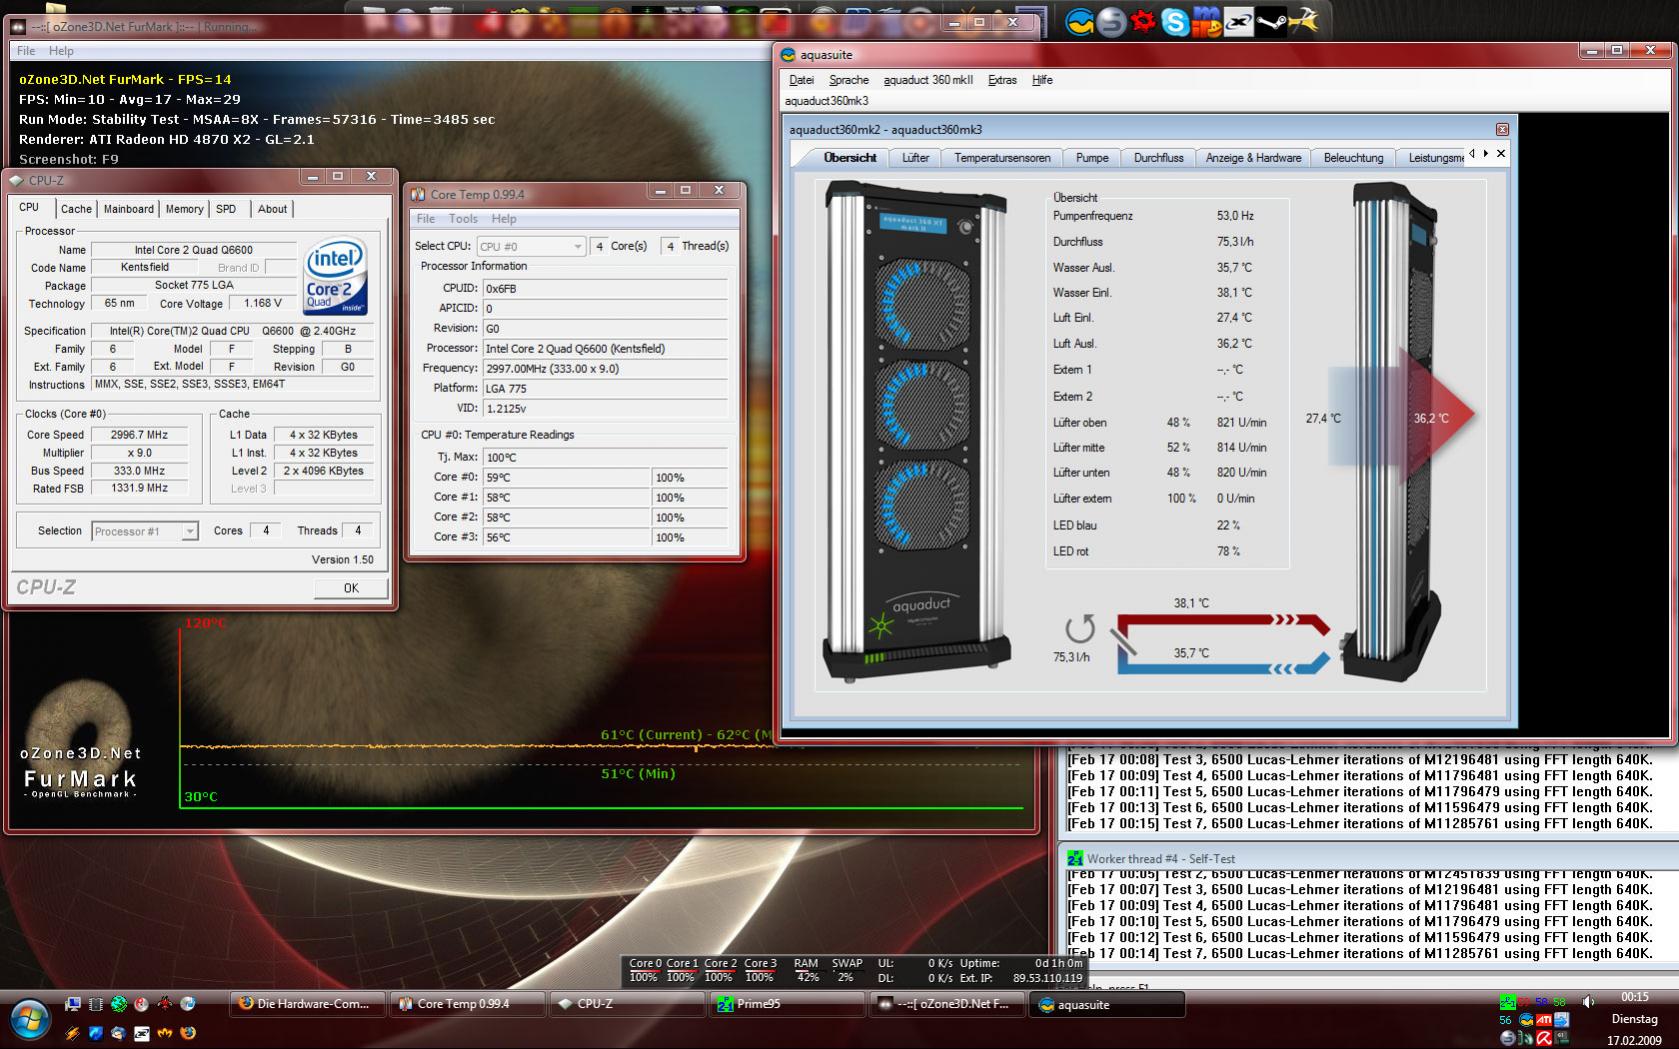1679x1049 pixels.
Task: Click the Tj. Max field showing 100°C
Action: [x=605, y=457]
